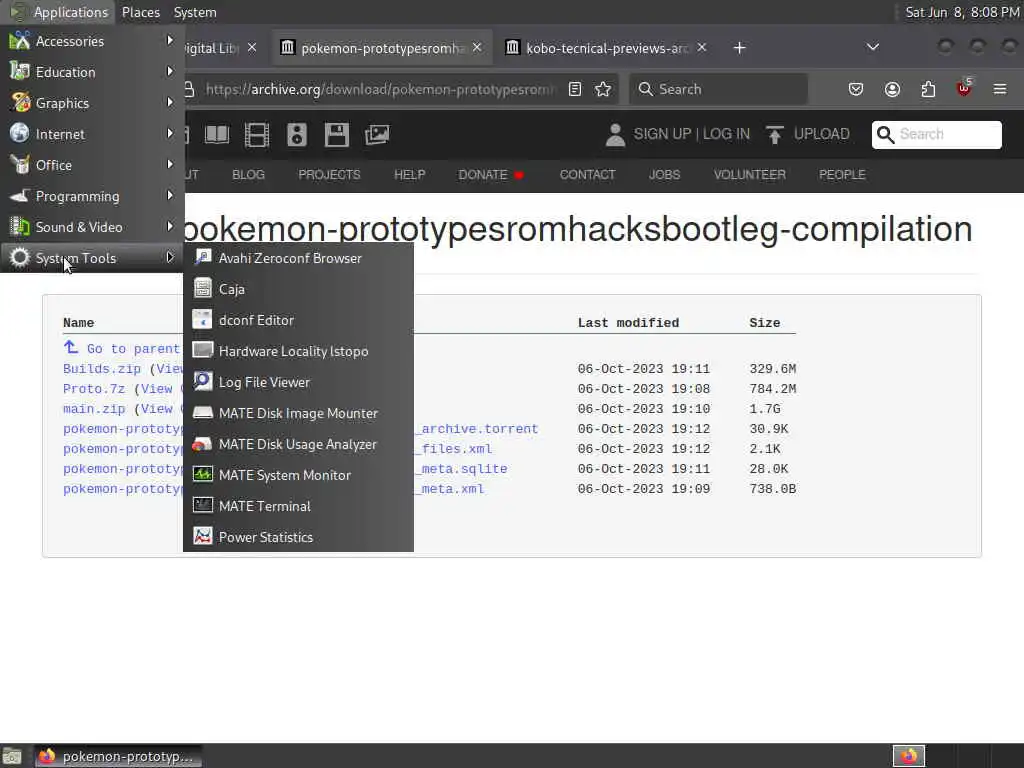Viewport: 1024px width, 768px height.
Task: Toggle reader view icon in address bar
Action: [x=575, y=89]
